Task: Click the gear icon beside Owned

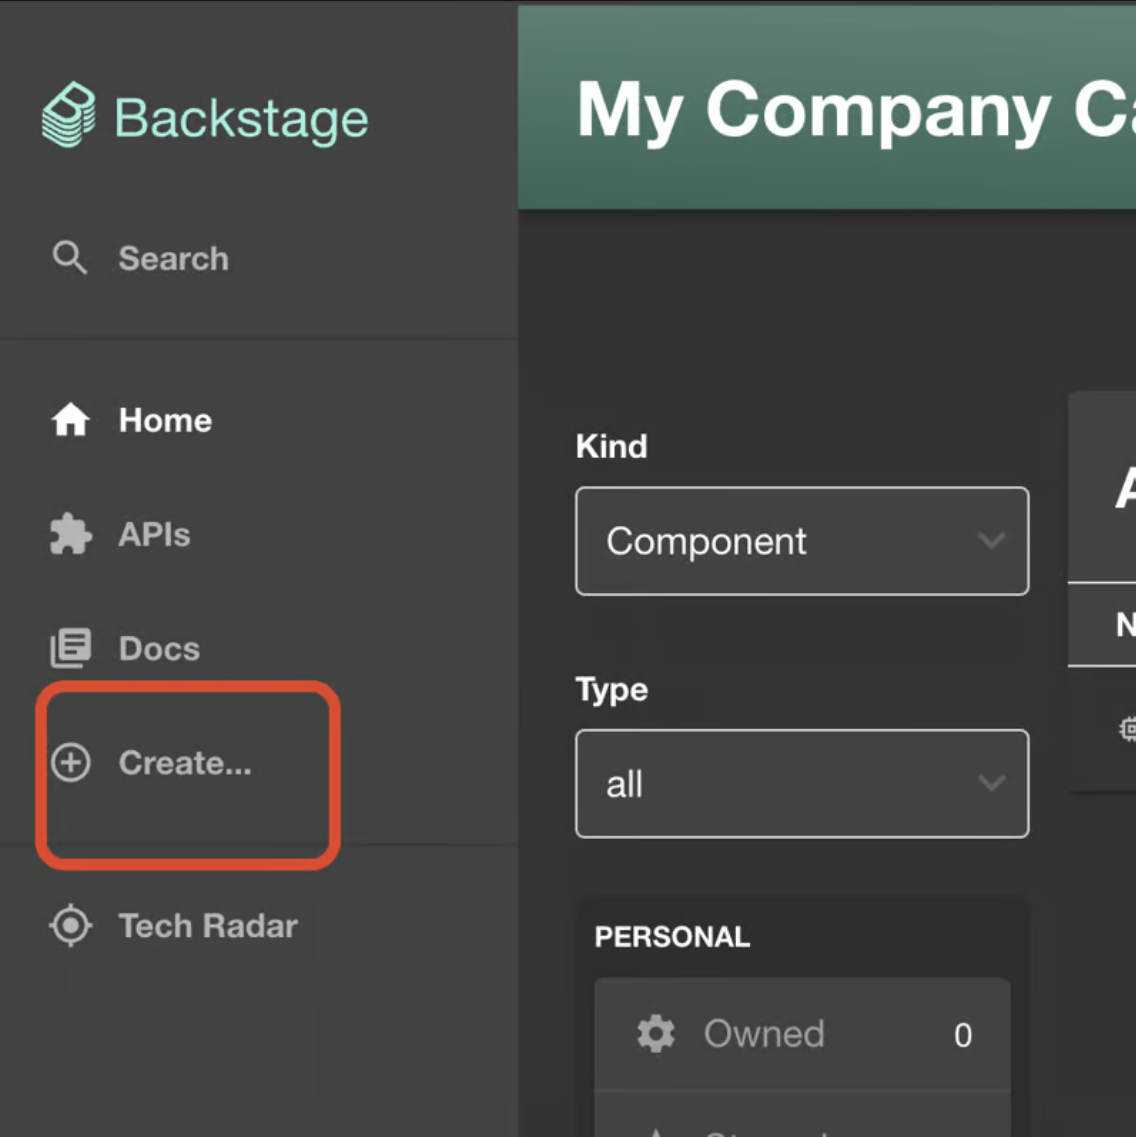Action: [655, 1034]
